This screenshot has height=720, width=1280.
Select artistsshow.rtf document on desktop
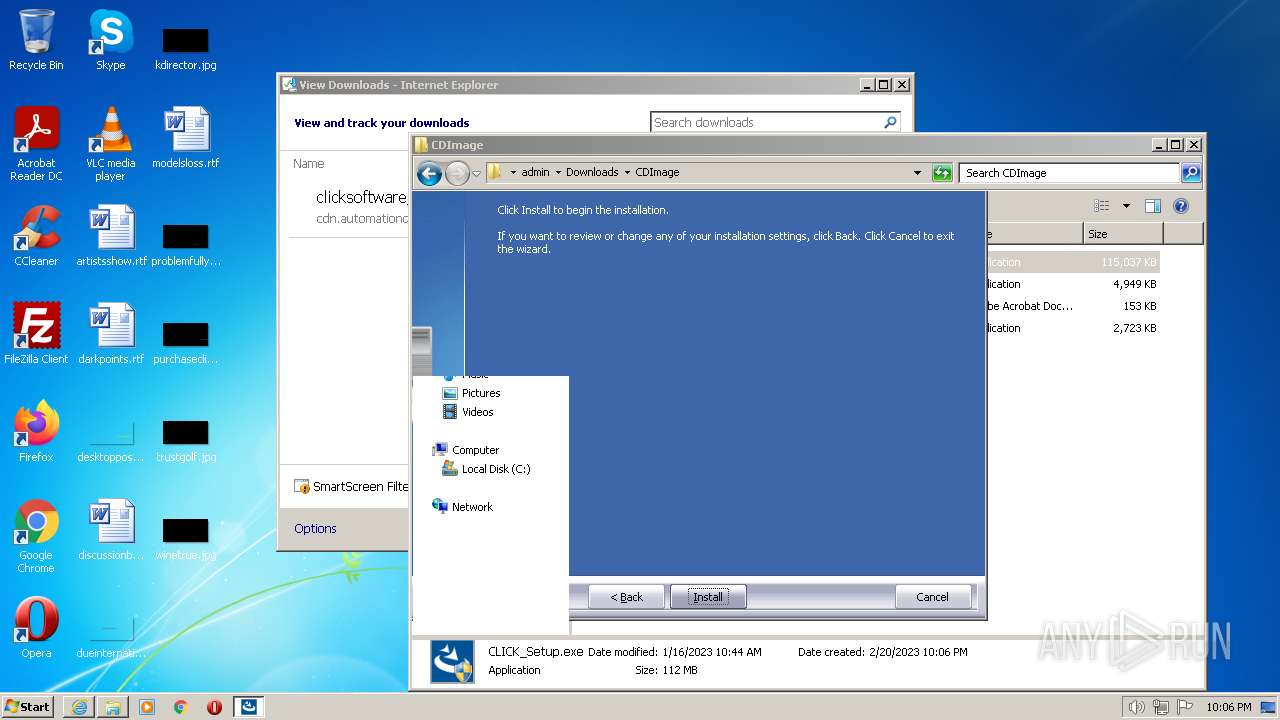tap(111, 236)
